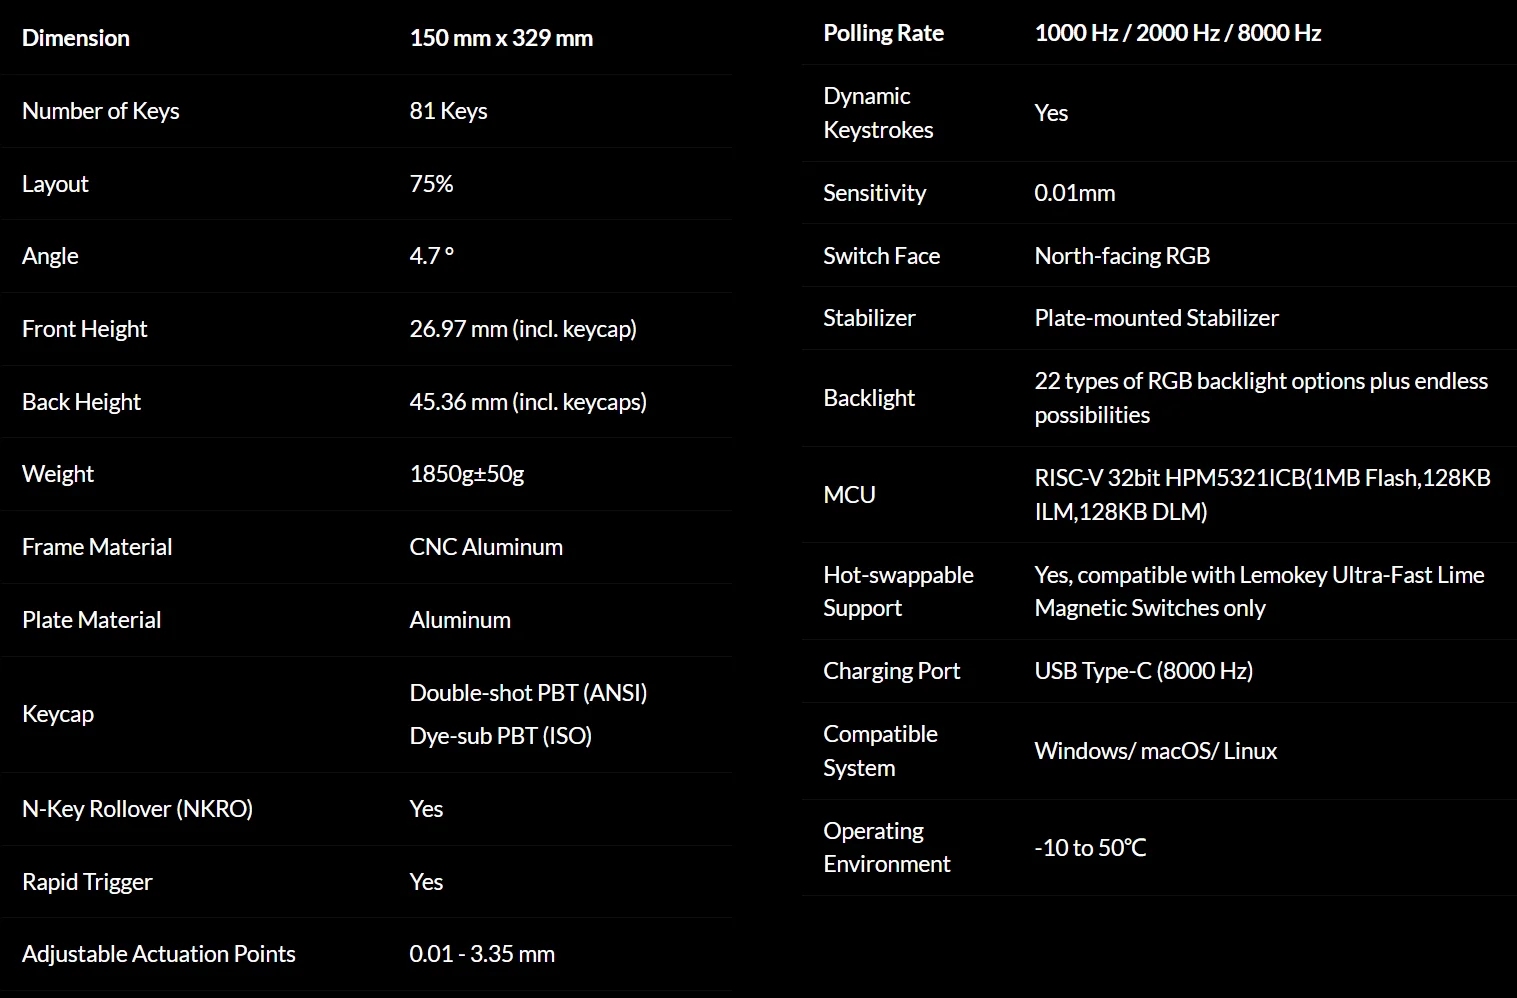Select the CNC Aluminum frame material text
The height and width of the screenshot is (998, 1517).
(486, 547)
